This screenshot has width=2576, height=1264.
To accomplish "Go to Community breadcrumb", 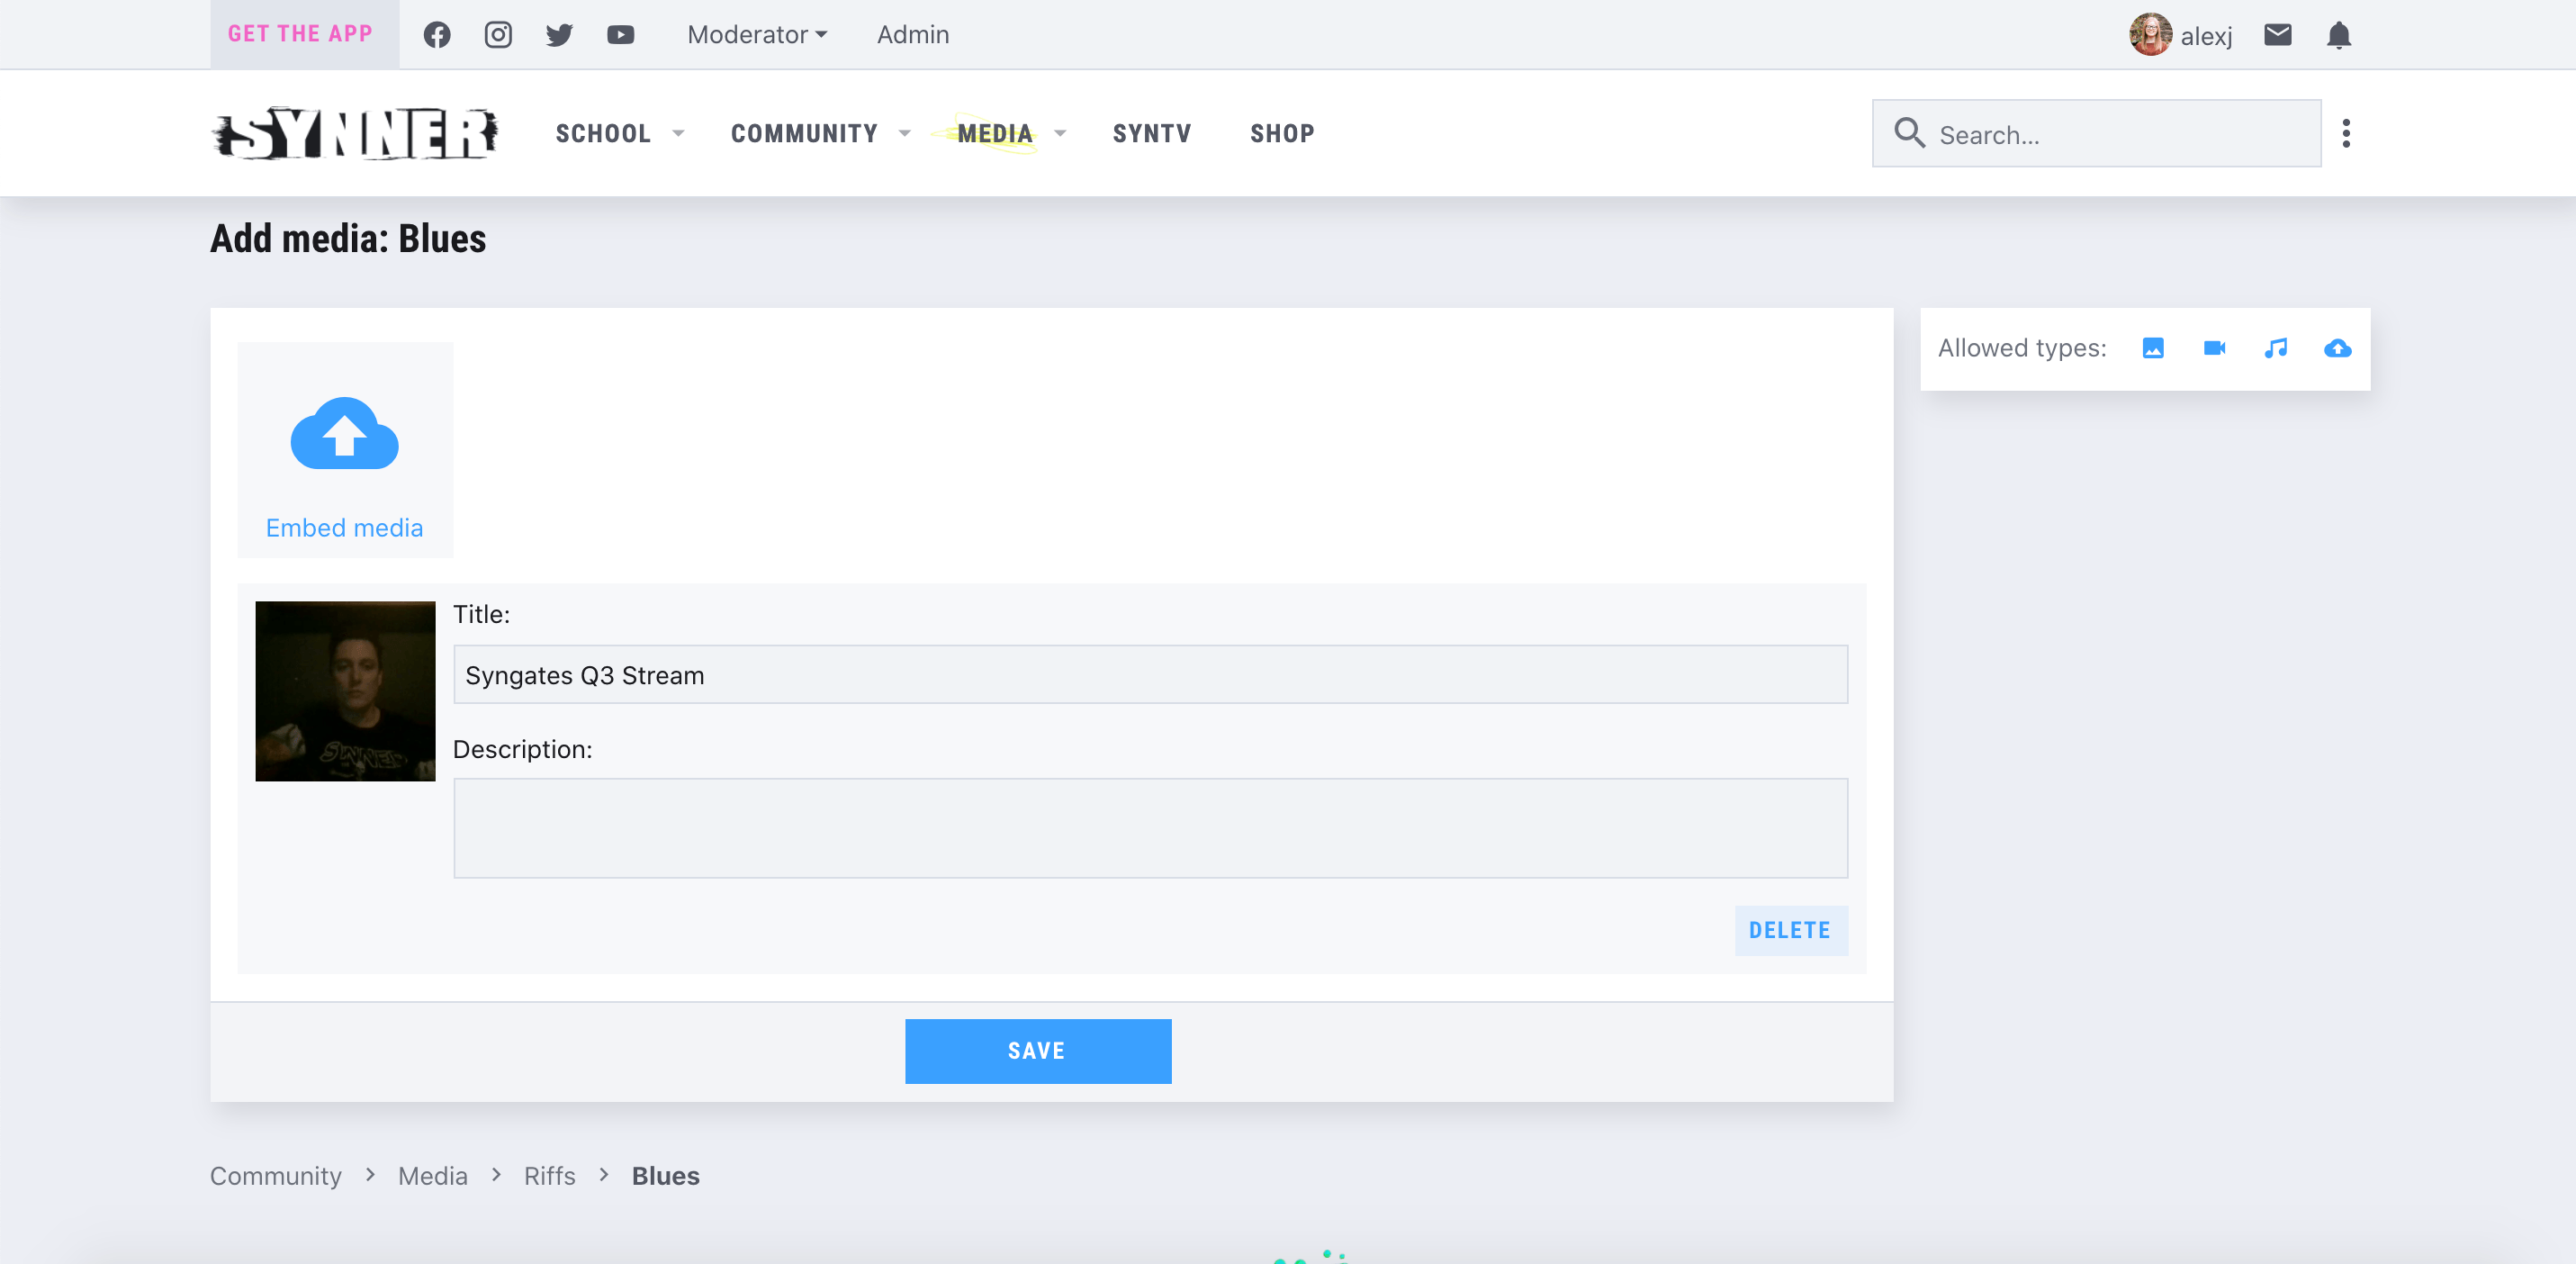I will [x=276, y=1176].
